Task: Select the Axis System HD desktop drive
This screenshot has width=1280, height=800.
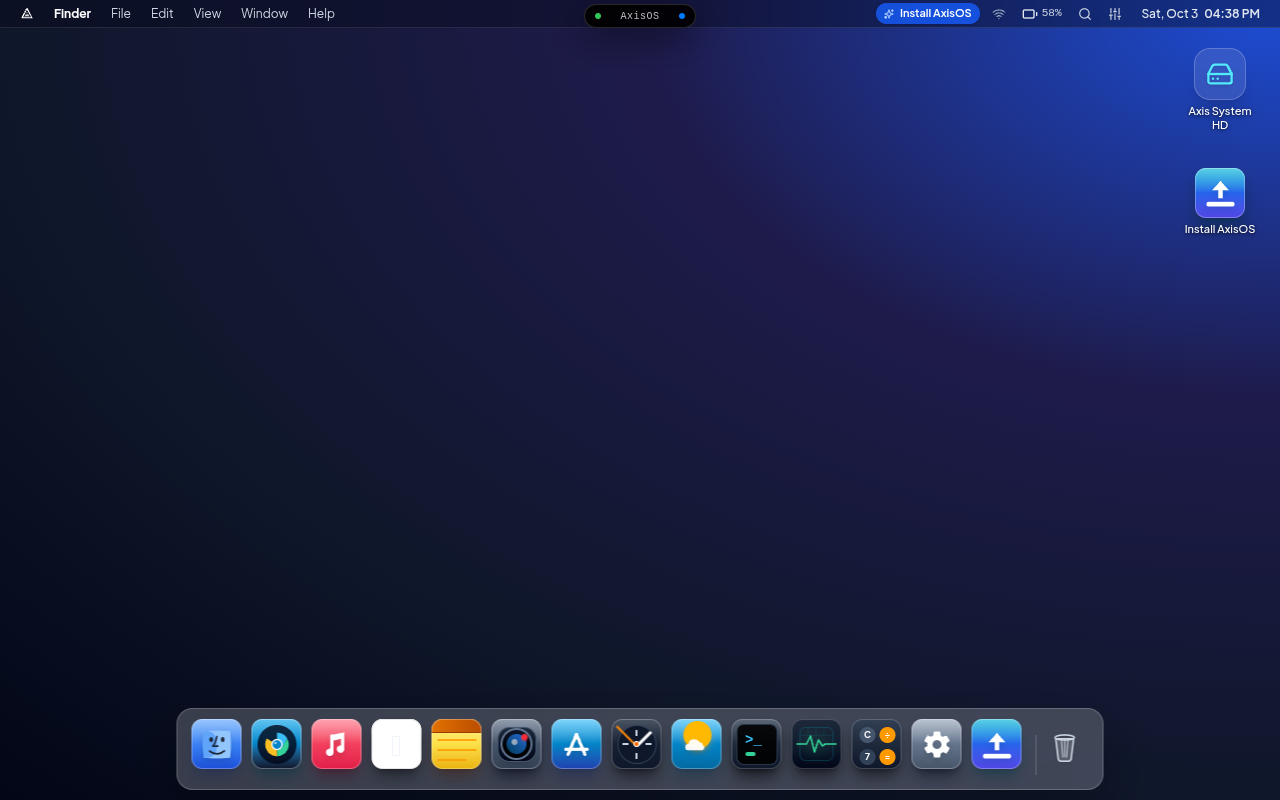Action: [1220, 90]
